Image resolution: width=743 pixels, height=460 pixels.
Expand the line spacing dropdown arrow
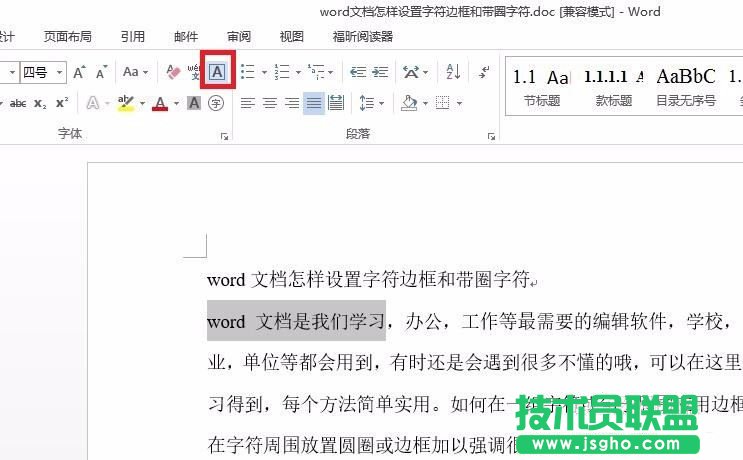pyautogui.click(x=381, y=103)
